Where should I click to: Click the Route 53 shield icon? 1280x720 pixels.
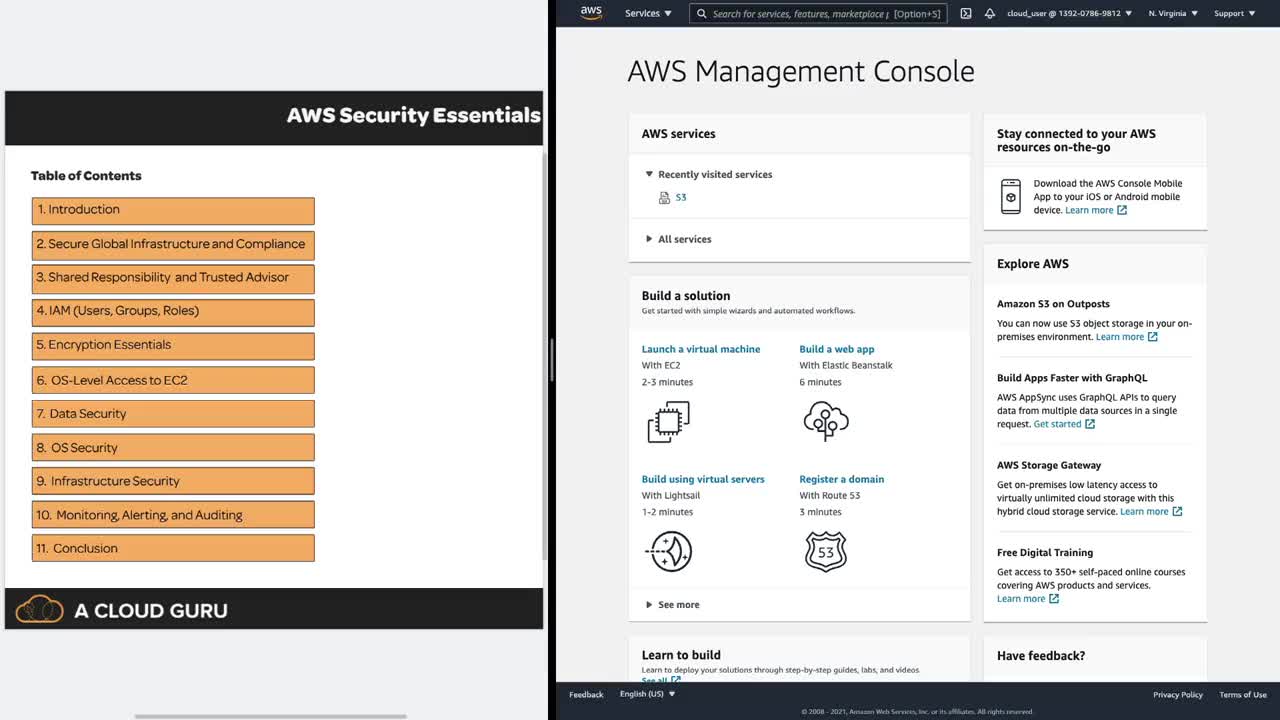tap(826, 551)
